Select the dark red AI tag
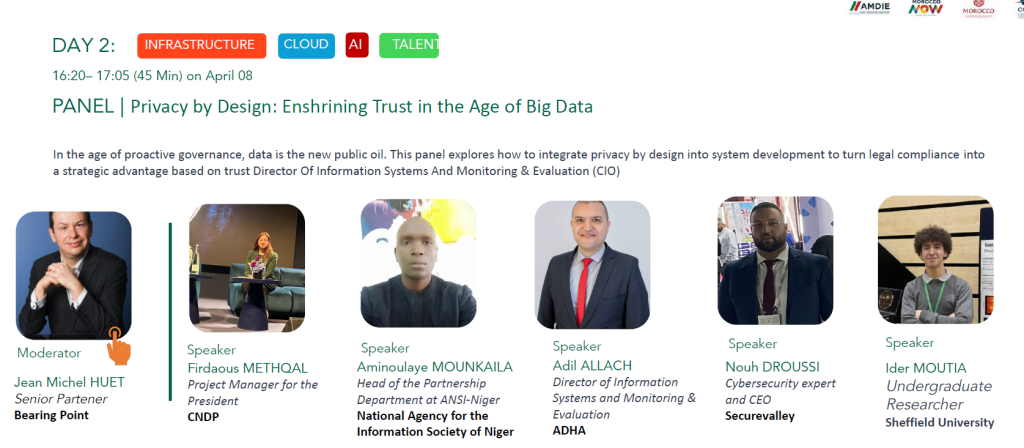1024x448 pixels. [357, 45]
